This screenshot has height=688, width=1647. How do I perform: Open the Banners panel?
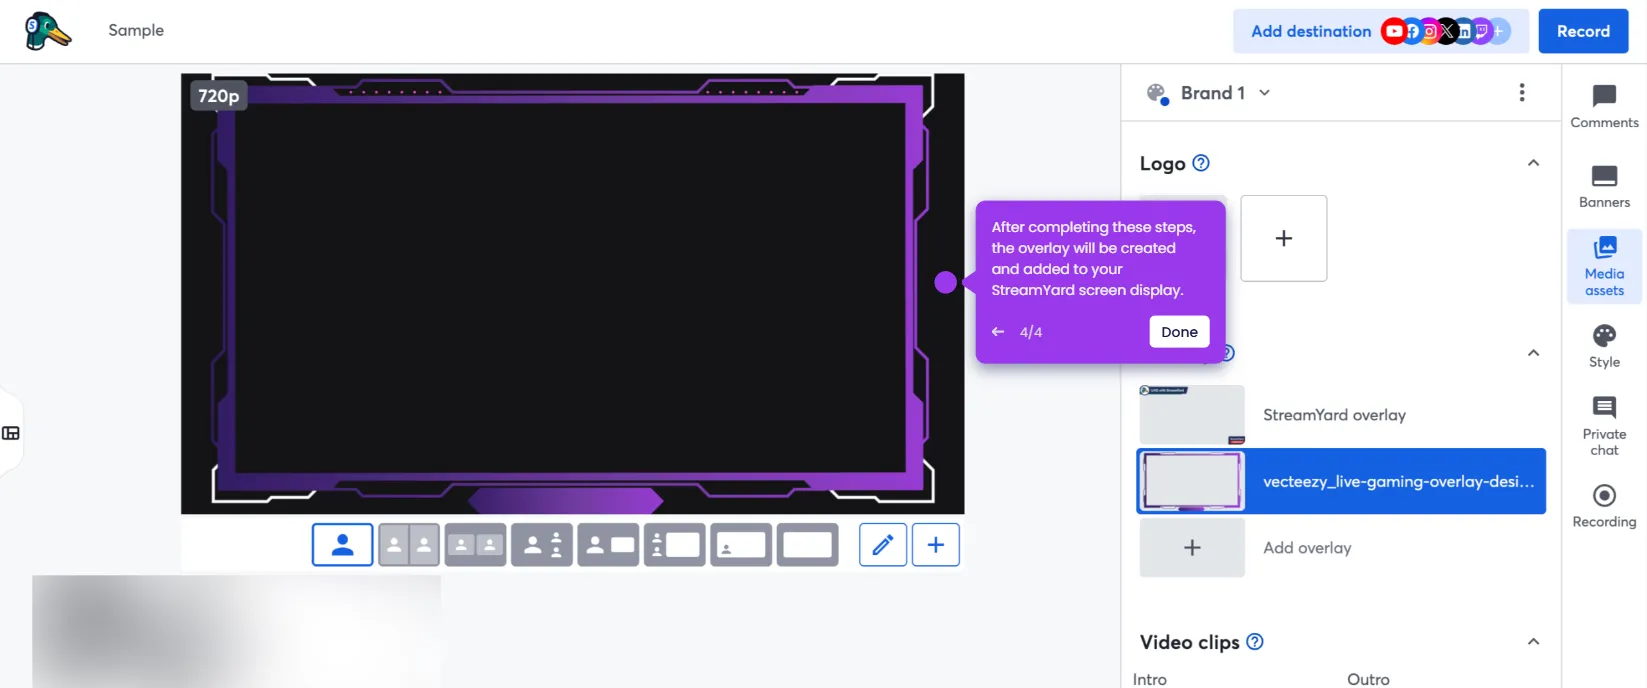tap(1604, 186)
